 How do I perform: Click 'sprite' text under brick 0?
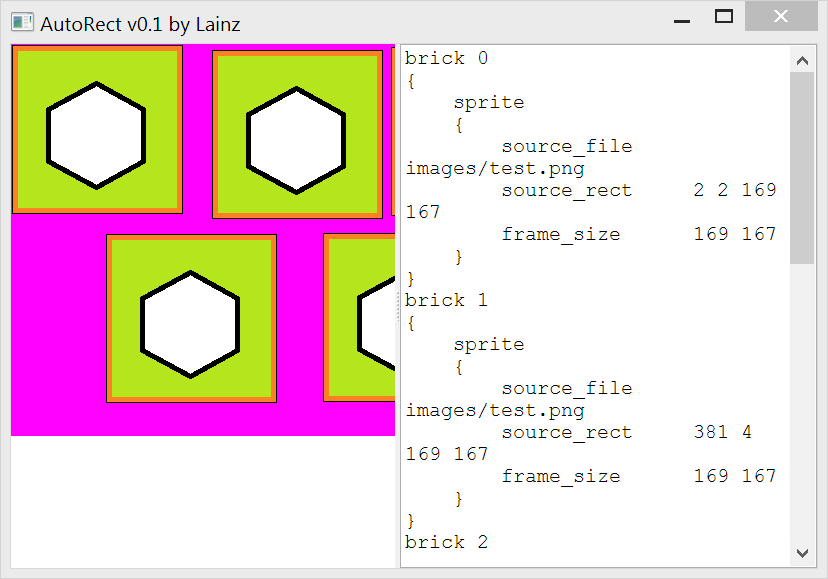pos(489,102)
